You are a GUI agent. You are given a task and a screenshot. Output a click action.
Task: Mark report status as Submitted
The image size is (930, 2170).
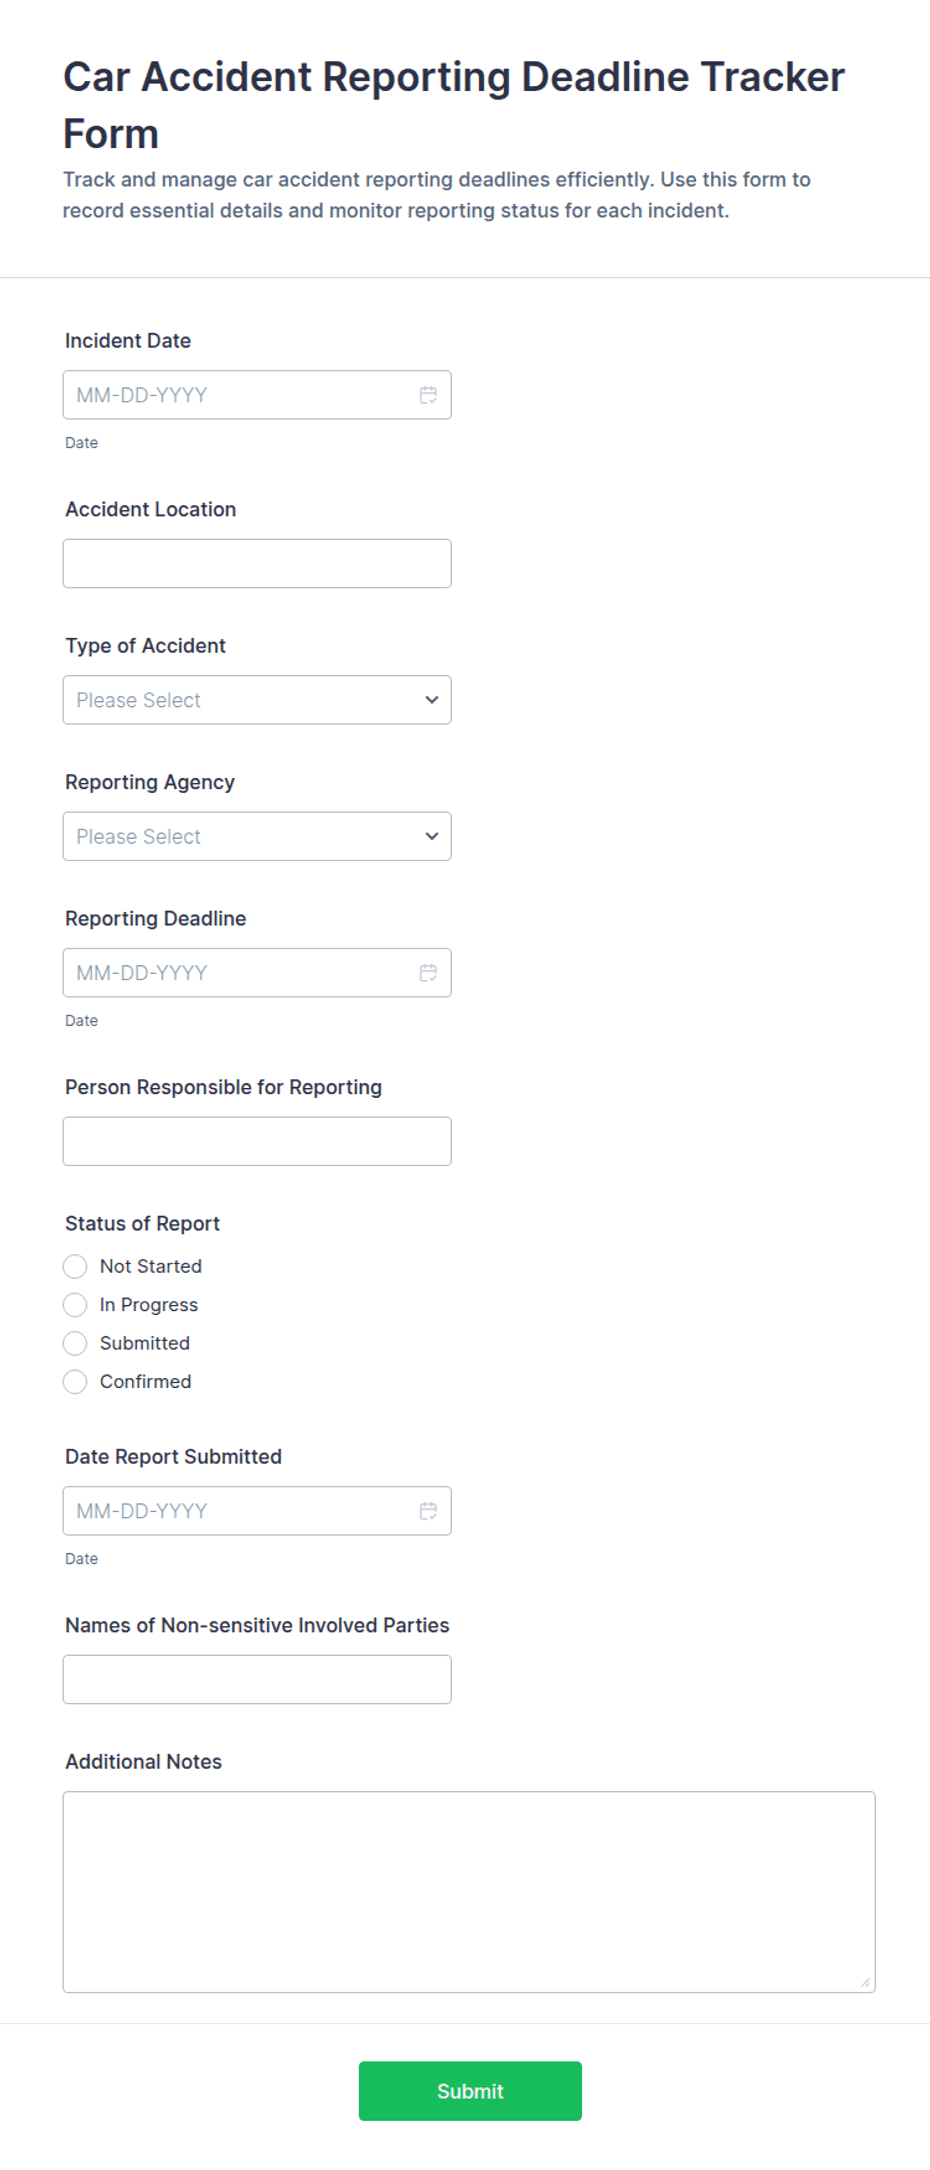[75, 1343]
